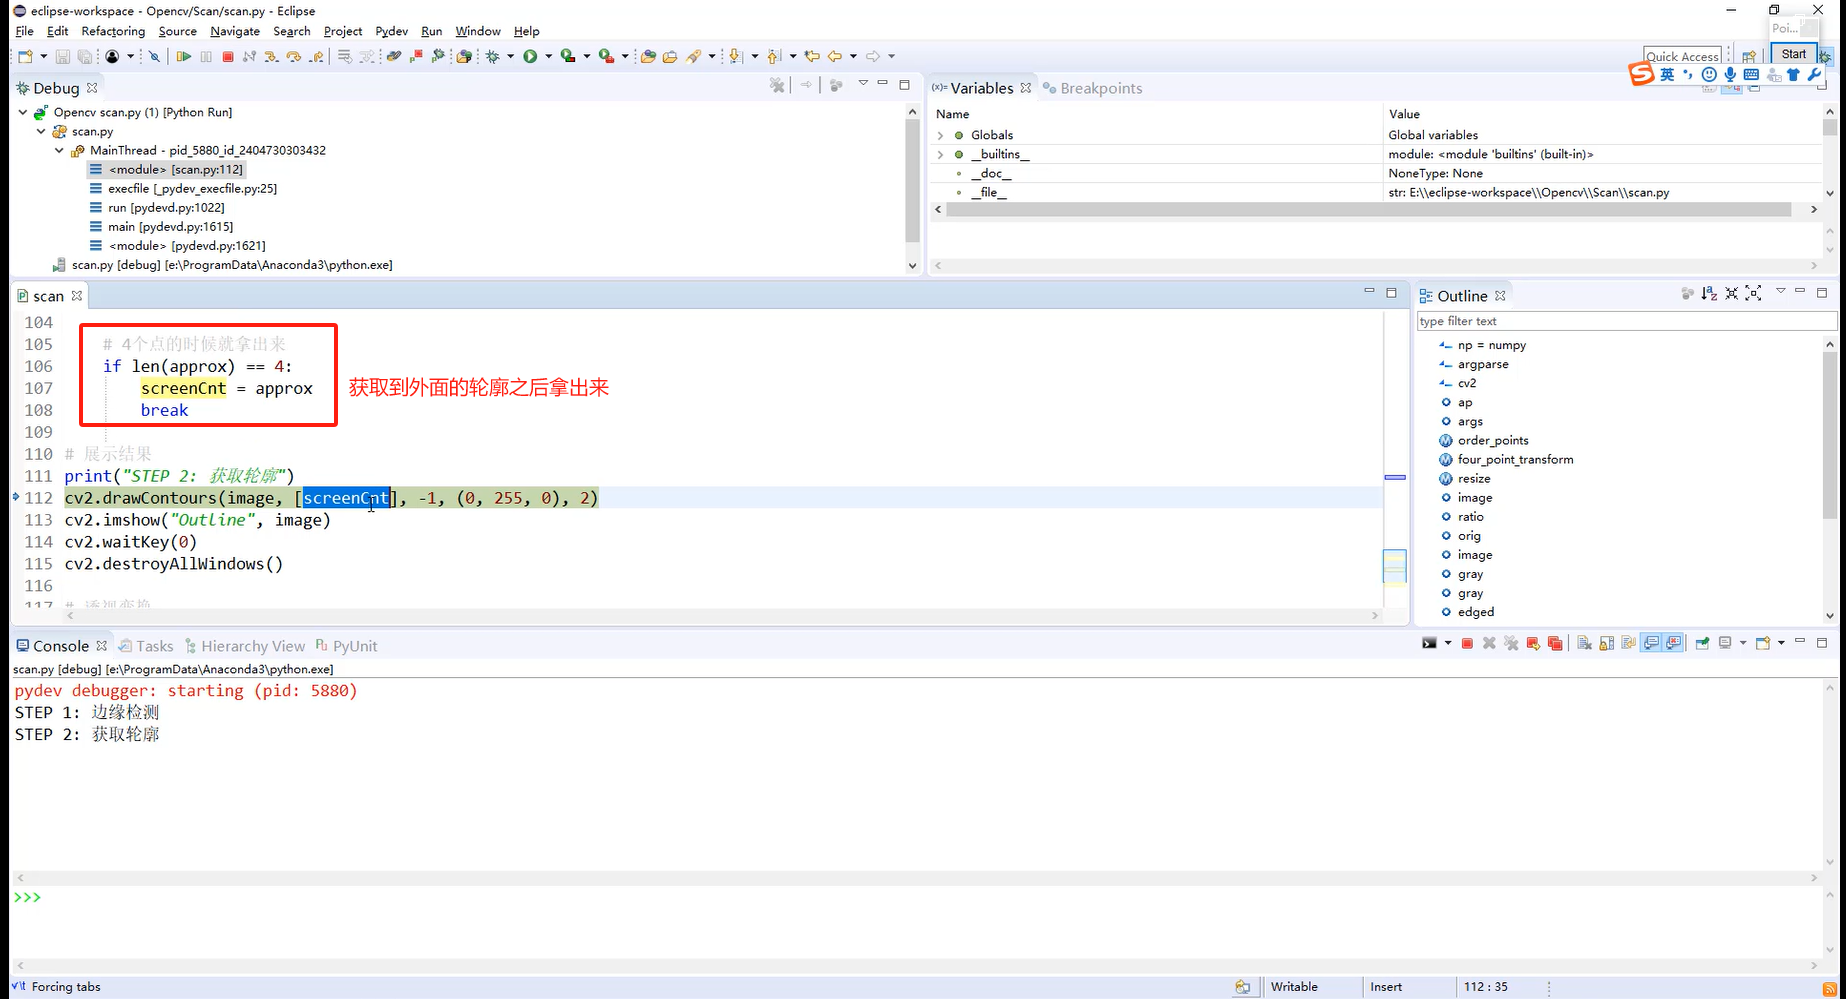Click Terminate and Relaunch icon in Console
This screenshot has width=1846, height=999.
[x=1533, y=643]
